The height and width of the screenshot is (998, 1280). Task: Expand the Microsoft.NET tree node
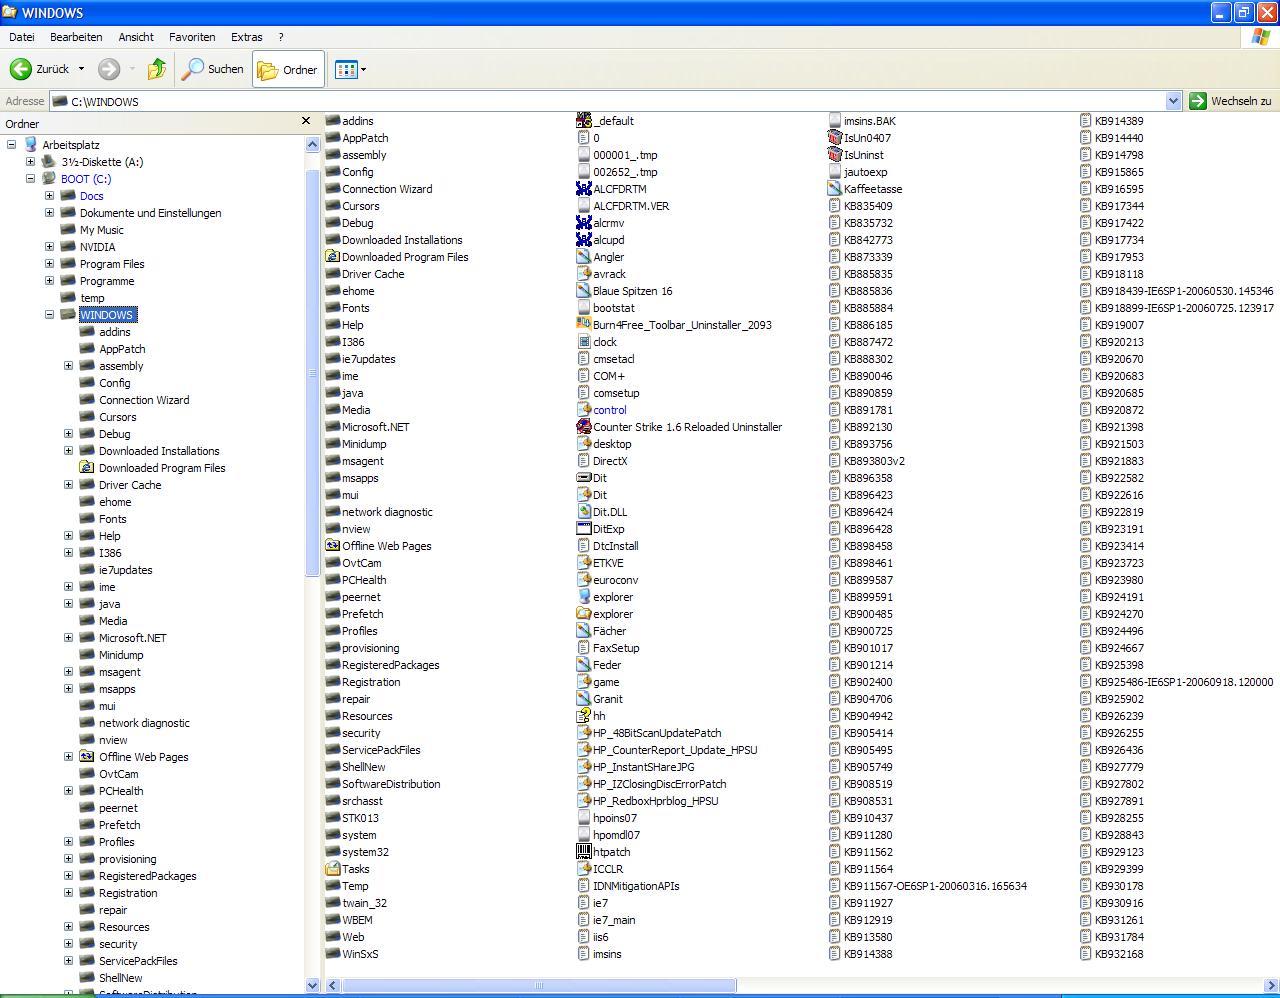(x=69, y=638)
